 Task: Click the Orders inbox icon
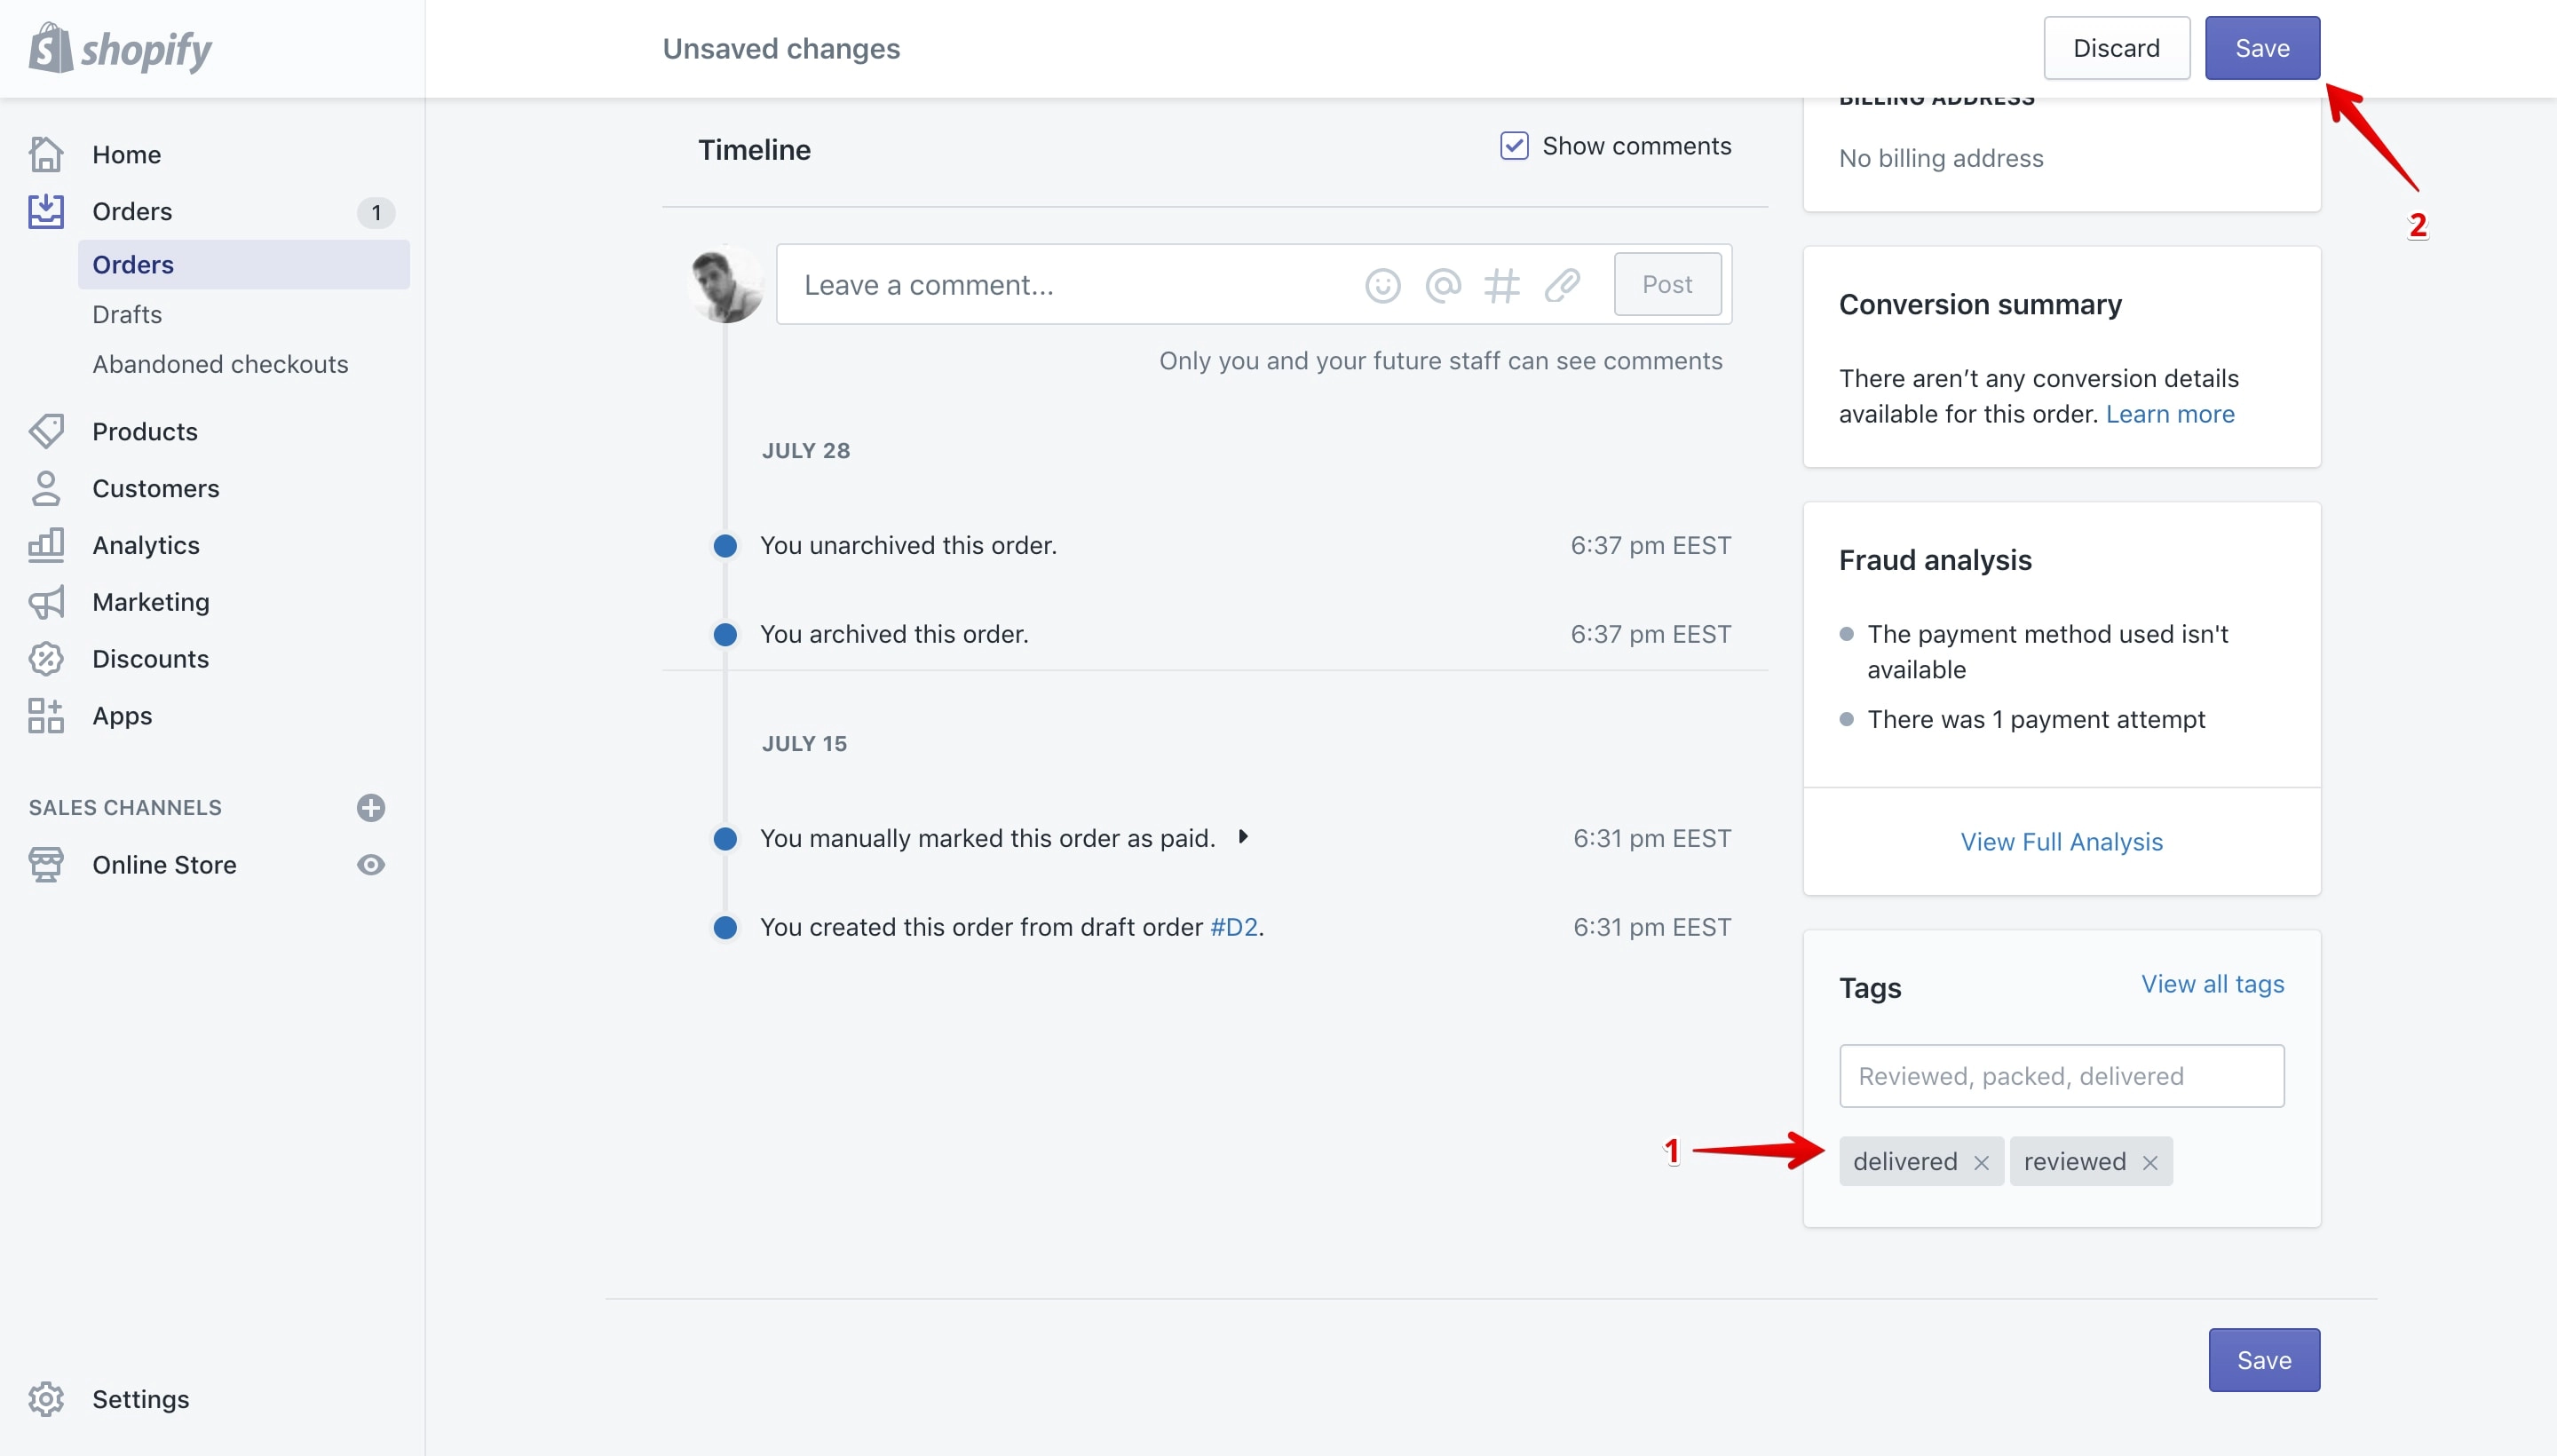pos(46,211)
